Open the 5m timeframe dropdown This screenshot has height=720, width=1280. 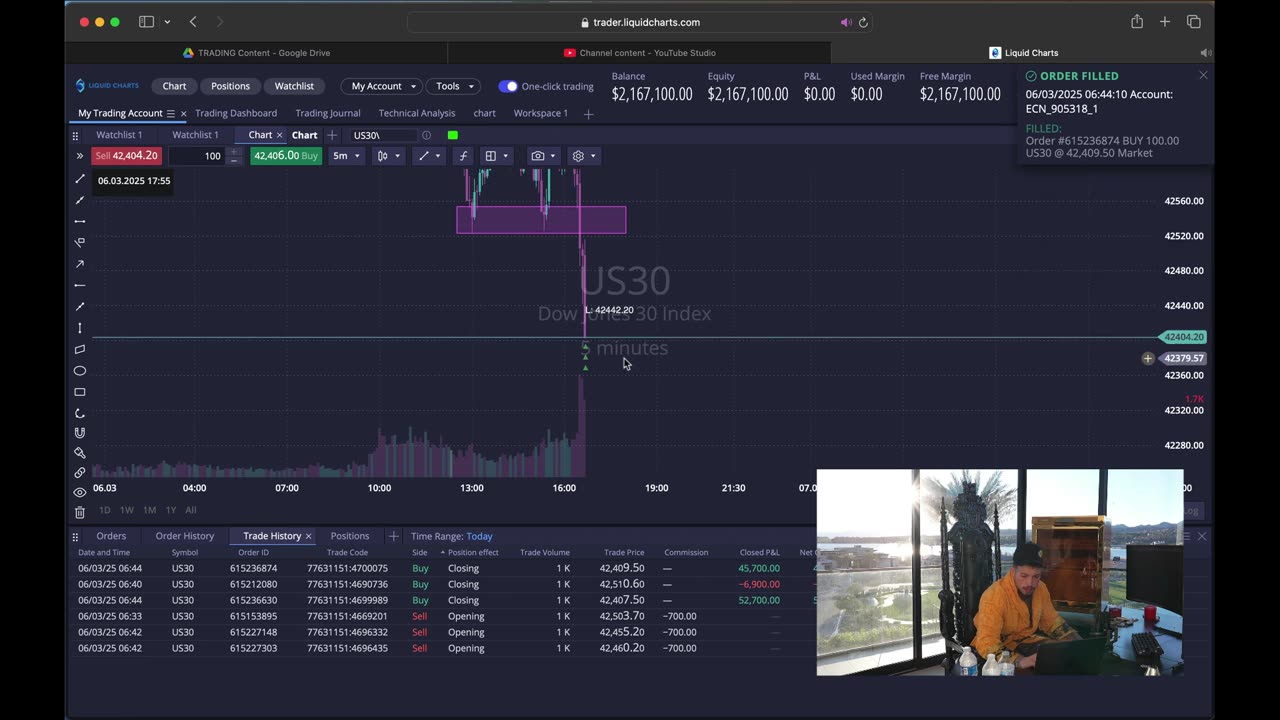pyautogui.click(x=346, y=156)
